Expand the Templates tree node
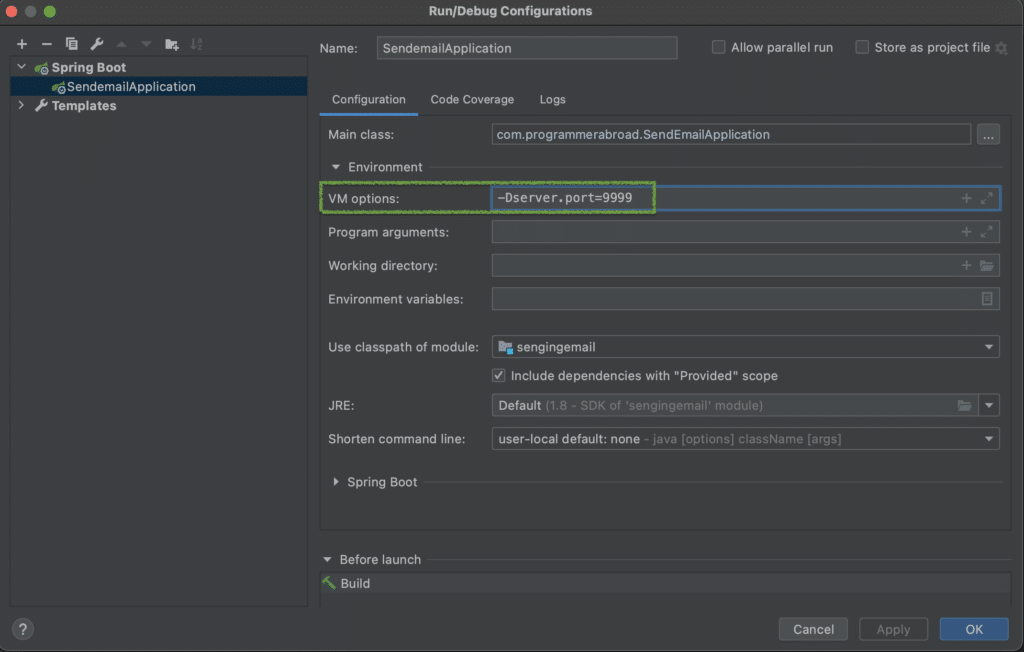This screenshot has width=1024, height=652. 21,105
